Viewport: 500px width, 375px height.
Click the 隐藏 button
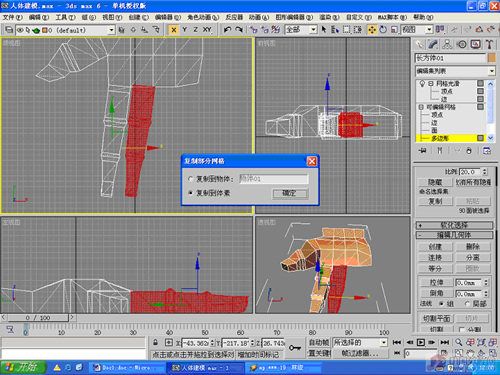(435, 182)
